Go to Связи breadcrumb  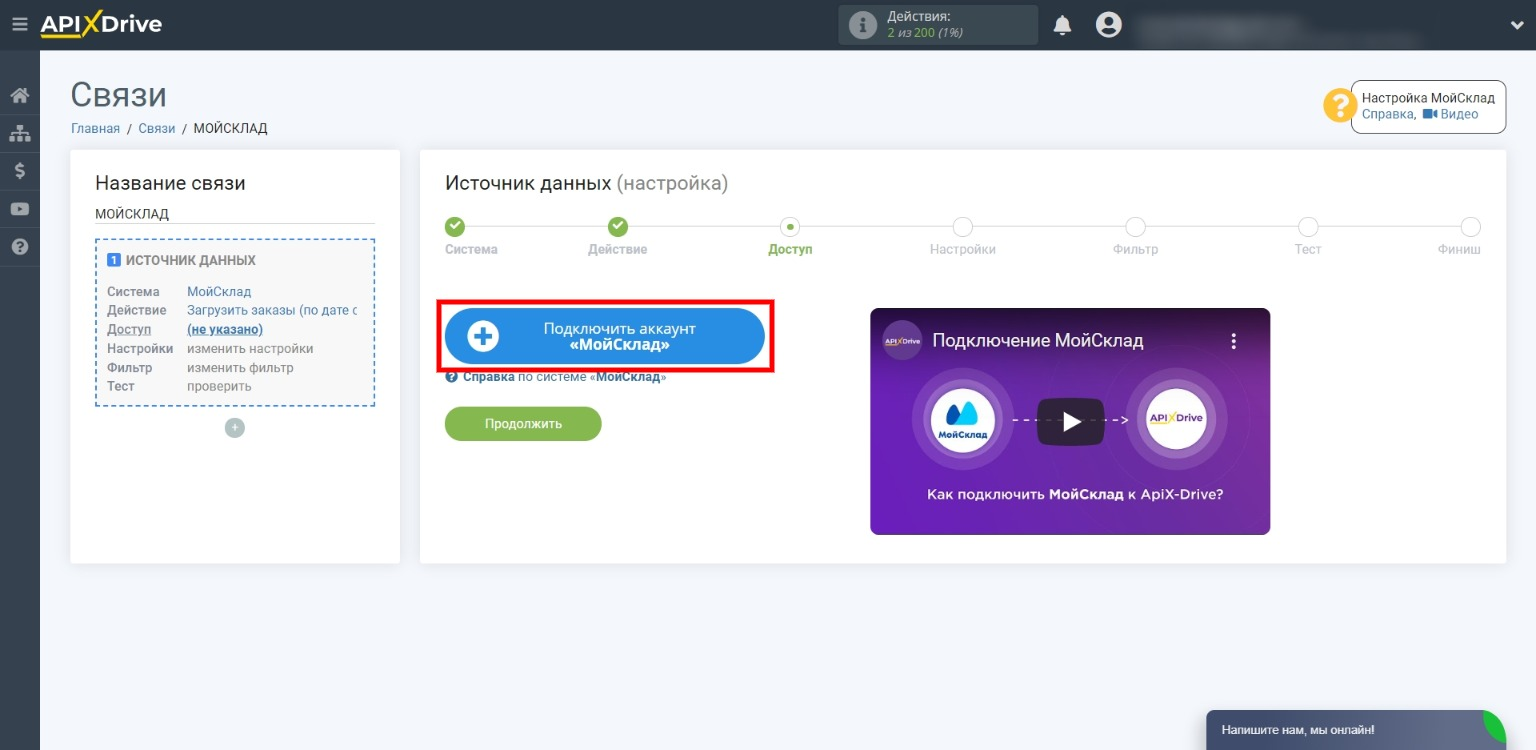[x=157, y=128]
